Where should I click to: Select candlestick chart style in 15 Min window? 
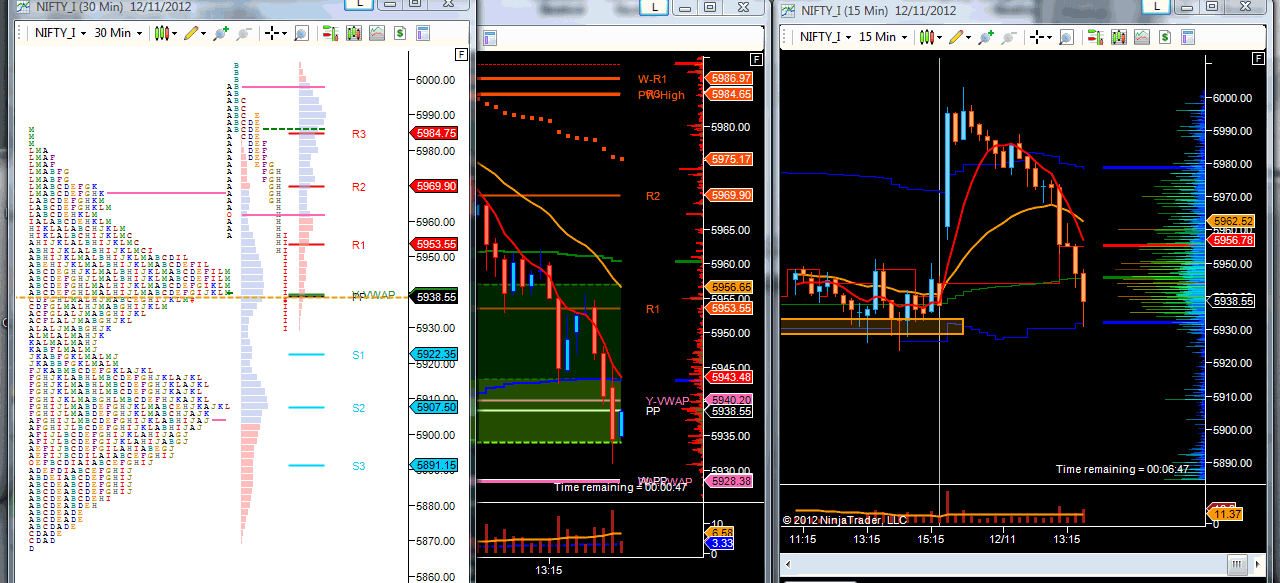coord(925,37)
